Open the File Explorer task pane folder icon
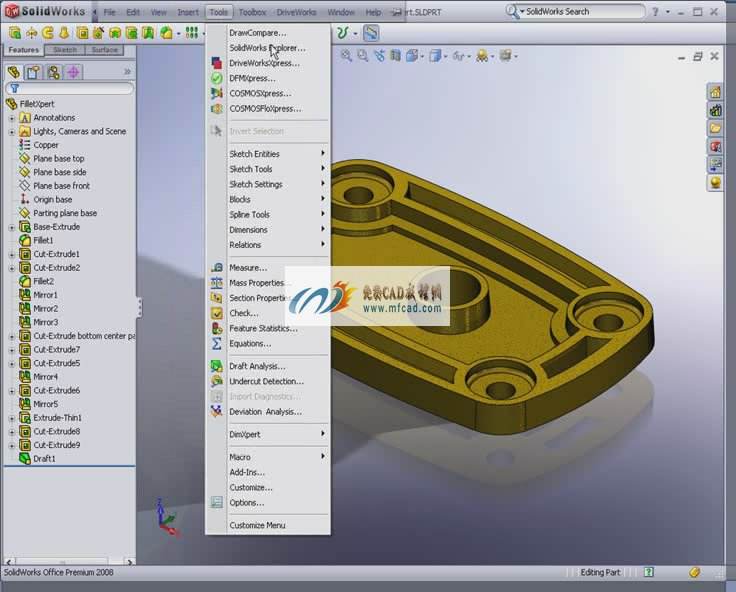Screen dimensions: 736x592 coord(715,128)
